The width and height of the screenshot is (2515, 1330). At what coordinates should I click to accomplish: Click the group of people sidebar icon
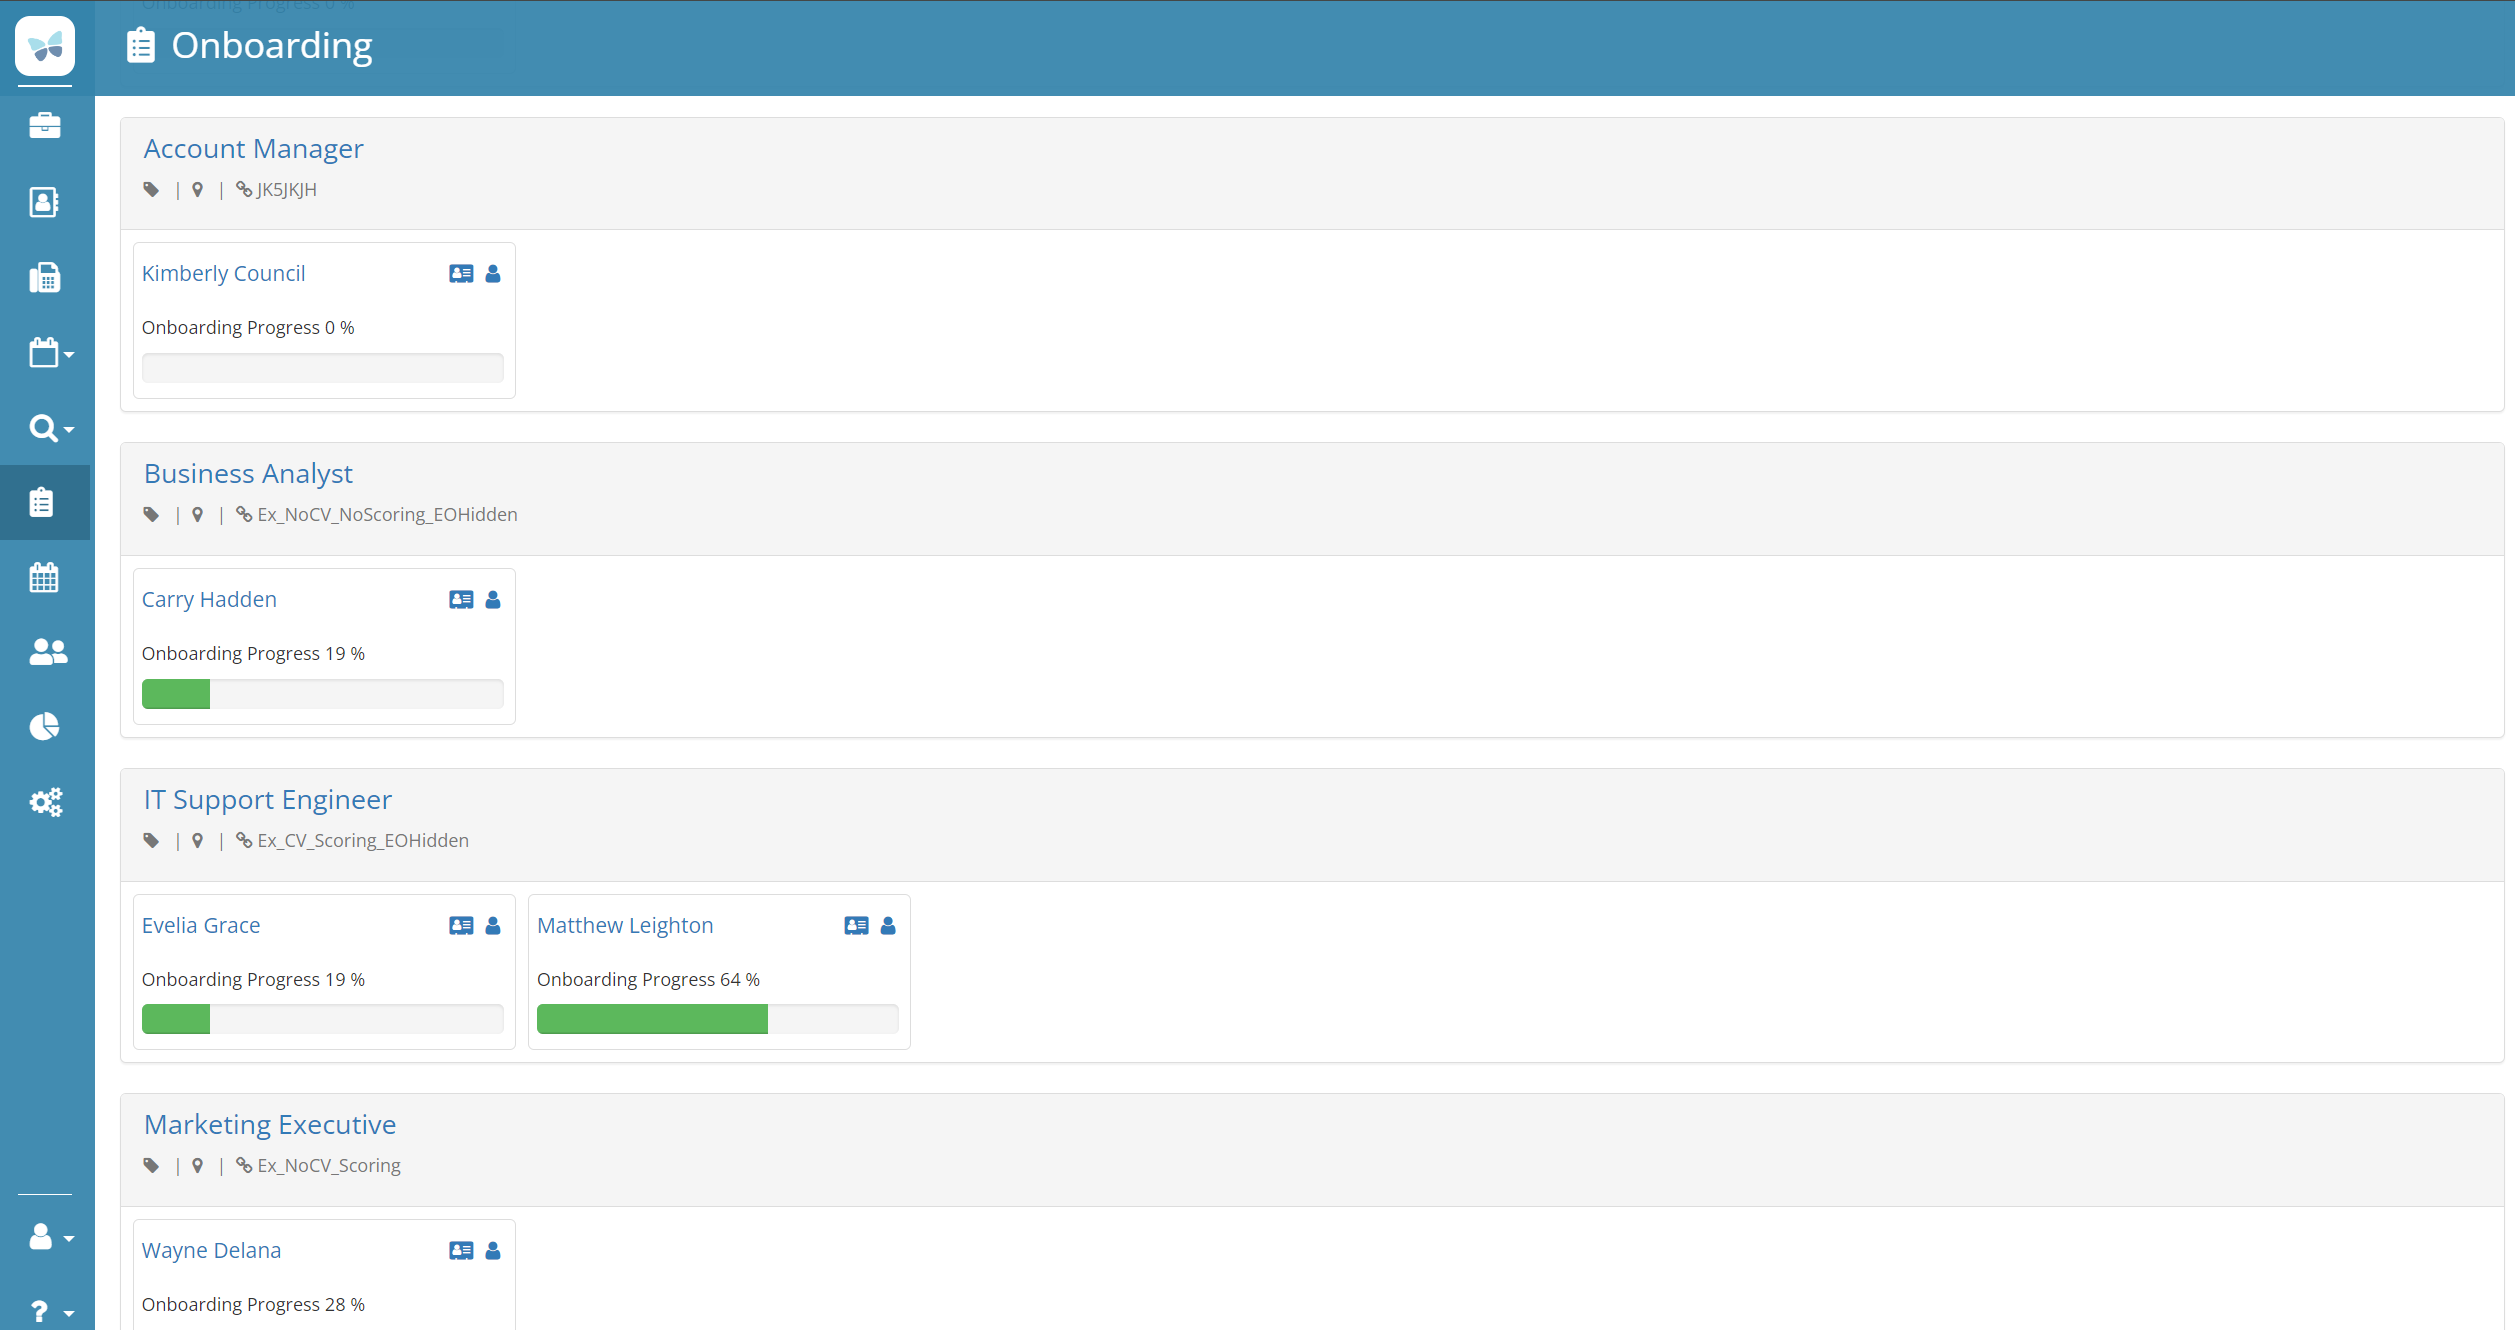(x=47, y=652)
